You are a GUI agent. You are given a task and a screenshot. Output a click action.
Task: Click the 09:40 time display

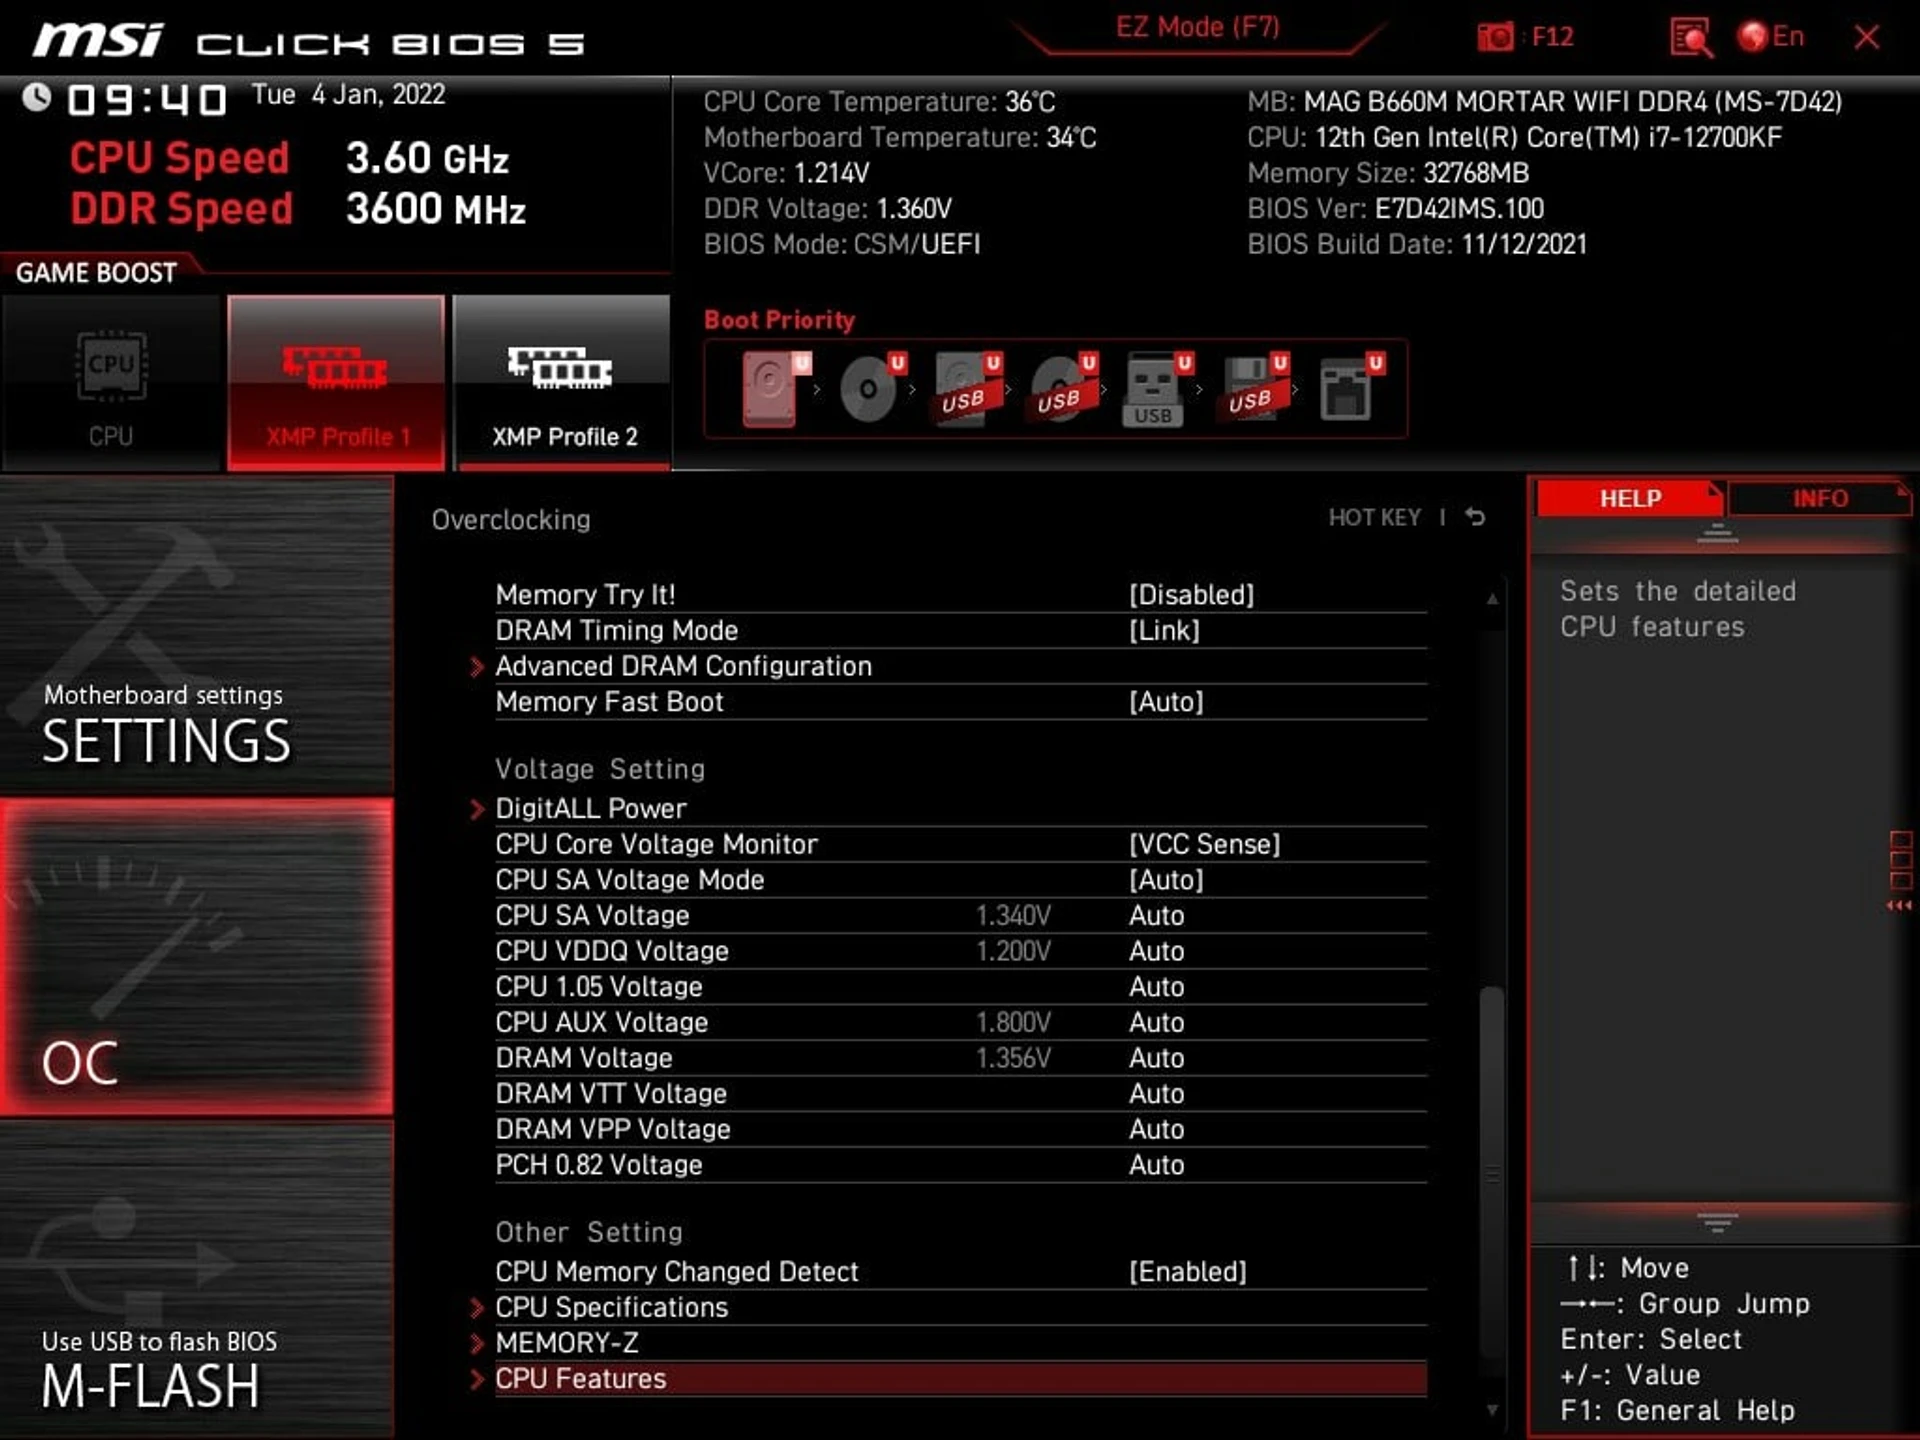coord(147,100)
